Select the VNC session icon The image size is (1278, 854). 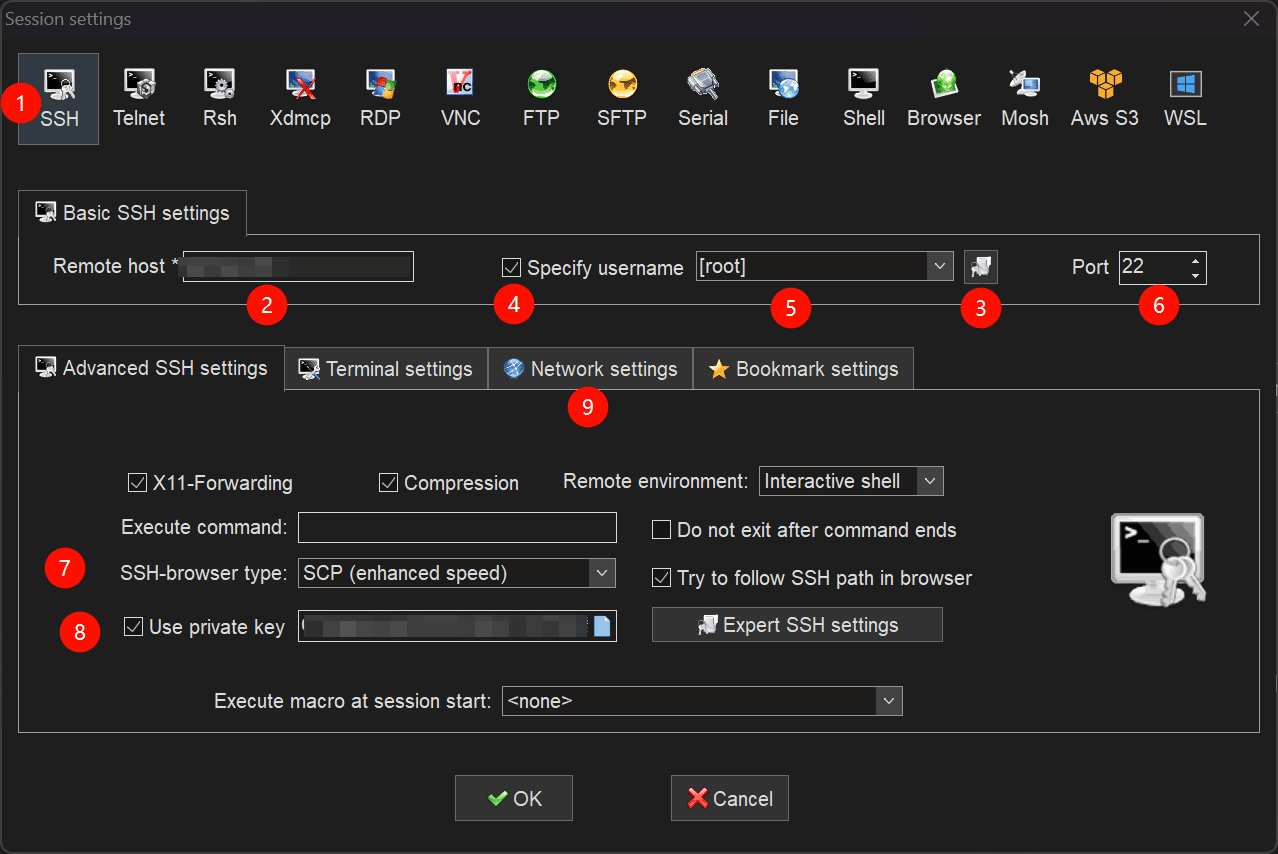[x=460, y=98]
